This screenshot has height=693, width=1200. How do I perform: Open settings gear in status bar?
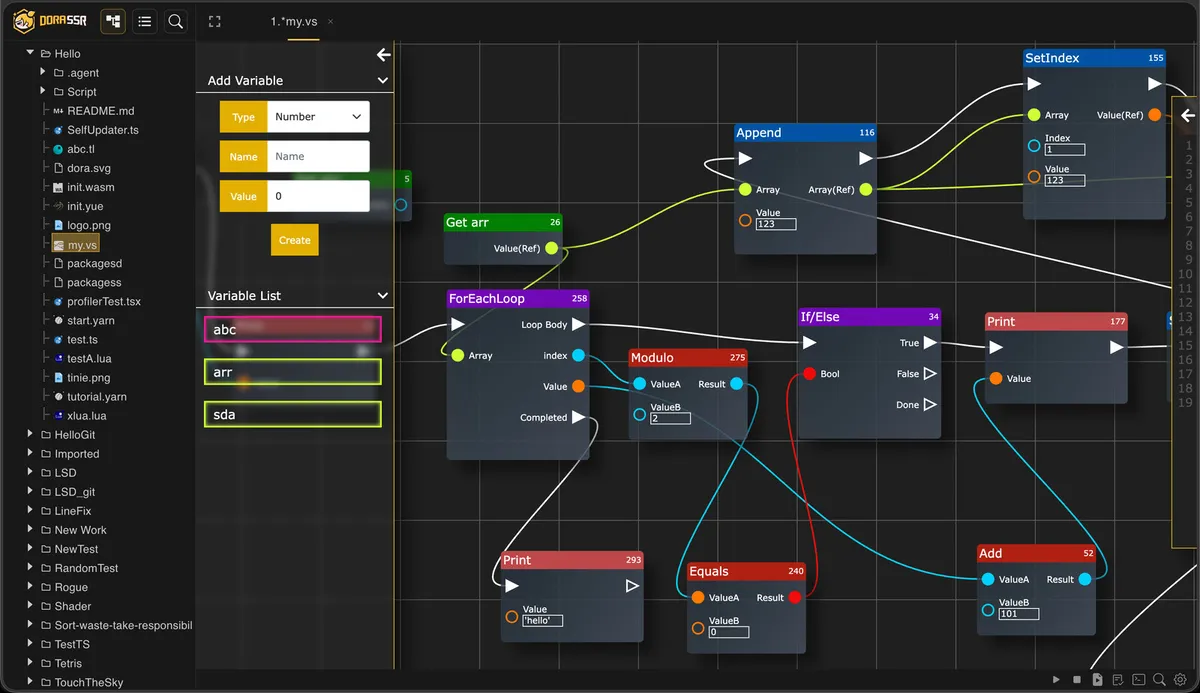point(1180,680)
